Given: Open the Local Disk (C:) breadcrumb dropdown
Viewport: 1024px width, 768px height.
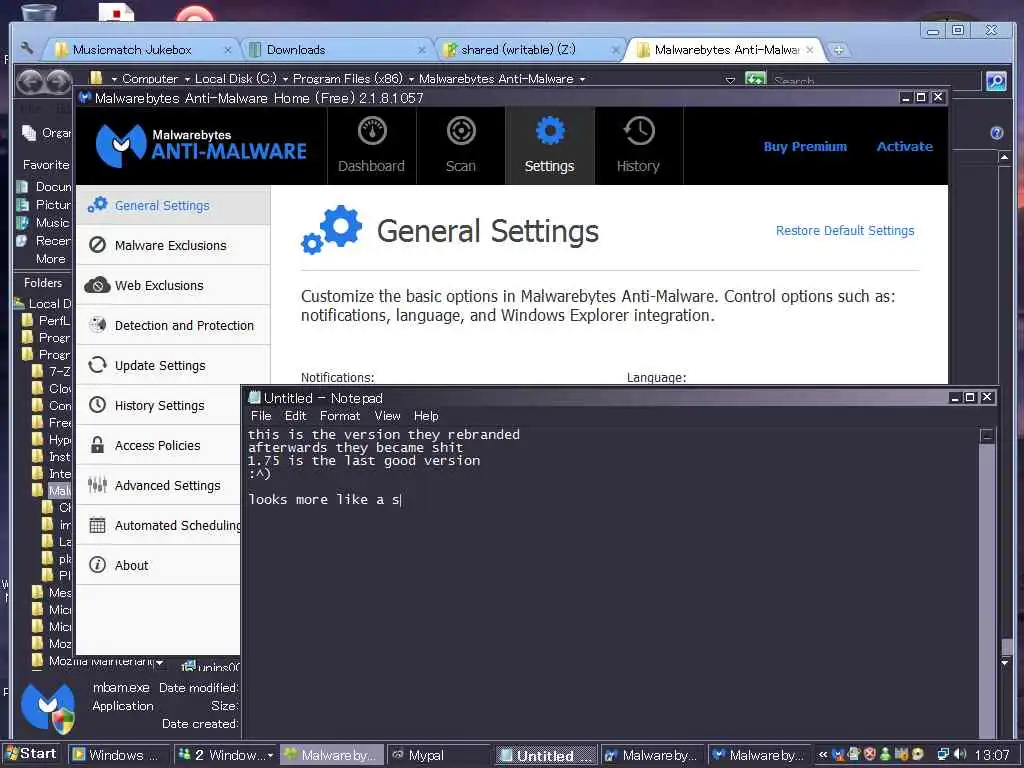Looking at the screenshot, I should coord(285,79).
